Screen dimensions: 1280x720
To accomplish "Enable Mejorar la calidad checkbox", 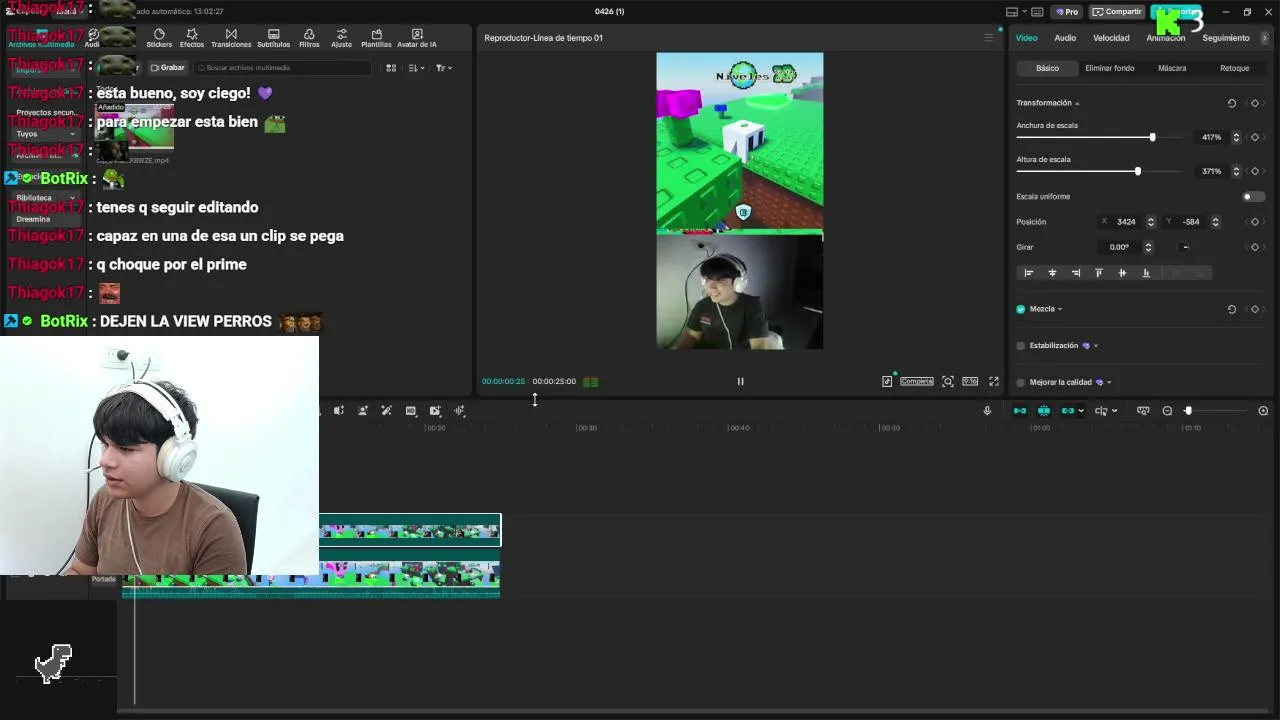I will (1021, 382).
